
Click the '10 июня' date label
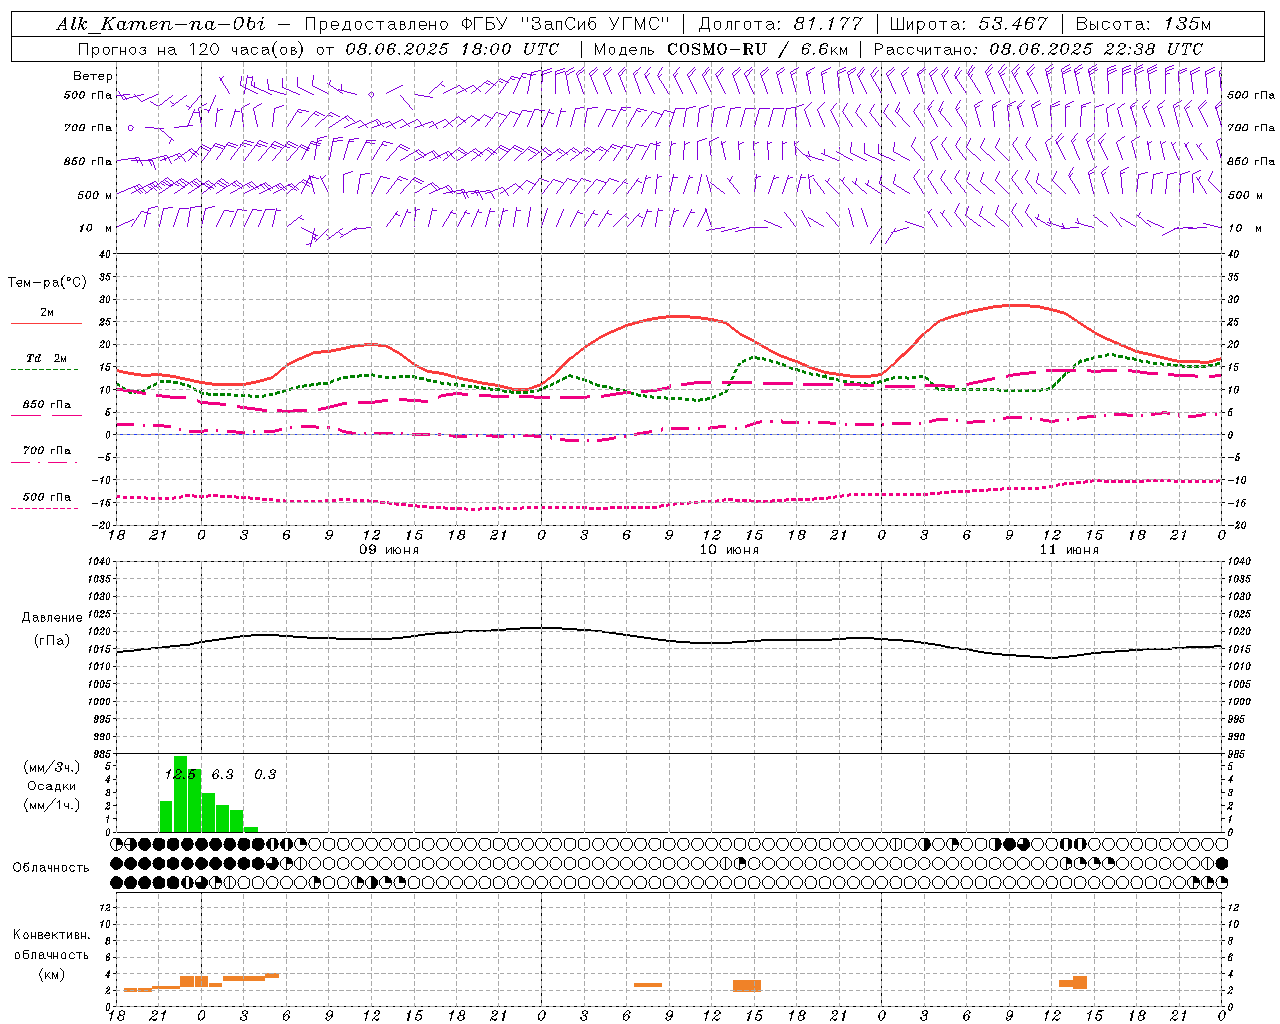tap(729, 550)
